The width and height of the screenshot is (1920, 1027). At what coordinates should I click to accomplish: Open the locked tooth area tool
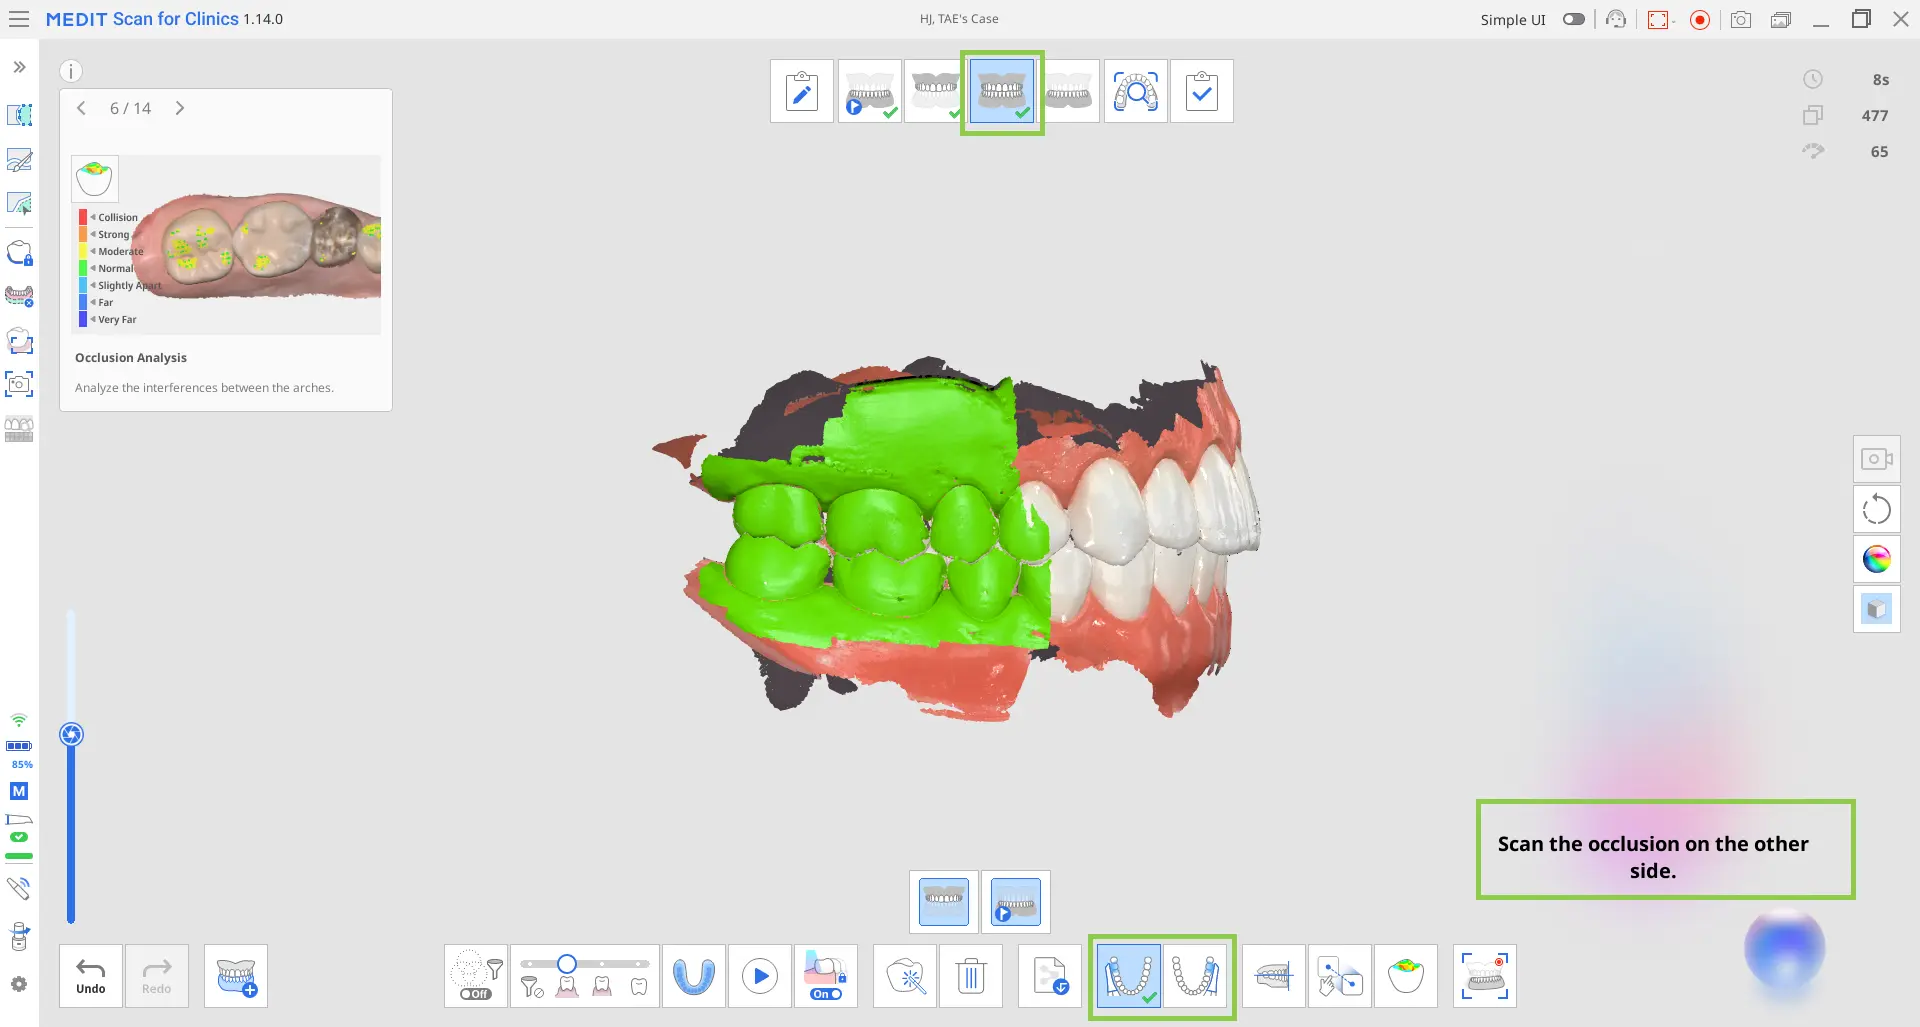(x=19, y=252)
